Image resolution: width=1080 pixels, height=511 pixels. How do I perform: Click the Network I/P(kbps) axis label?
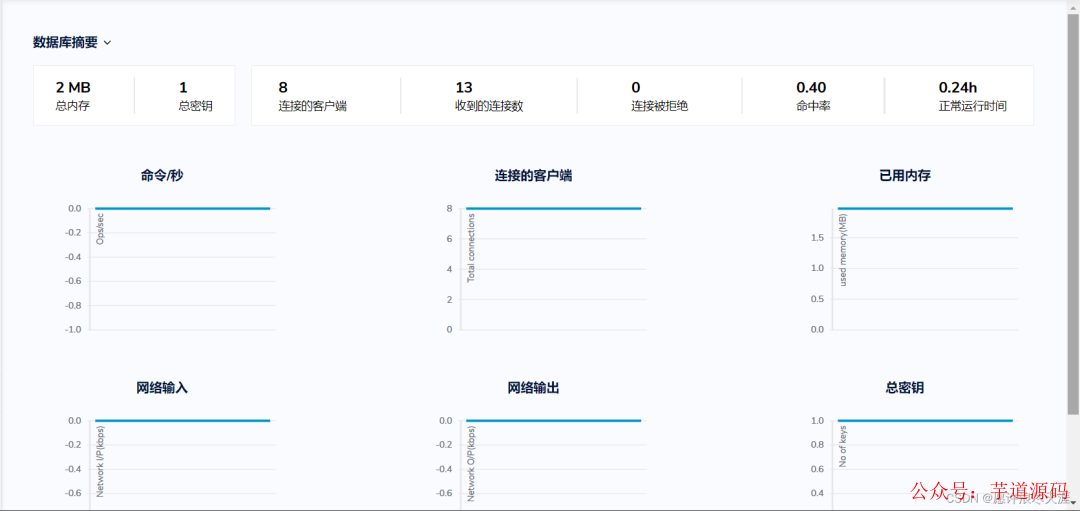tap(100, 461)
